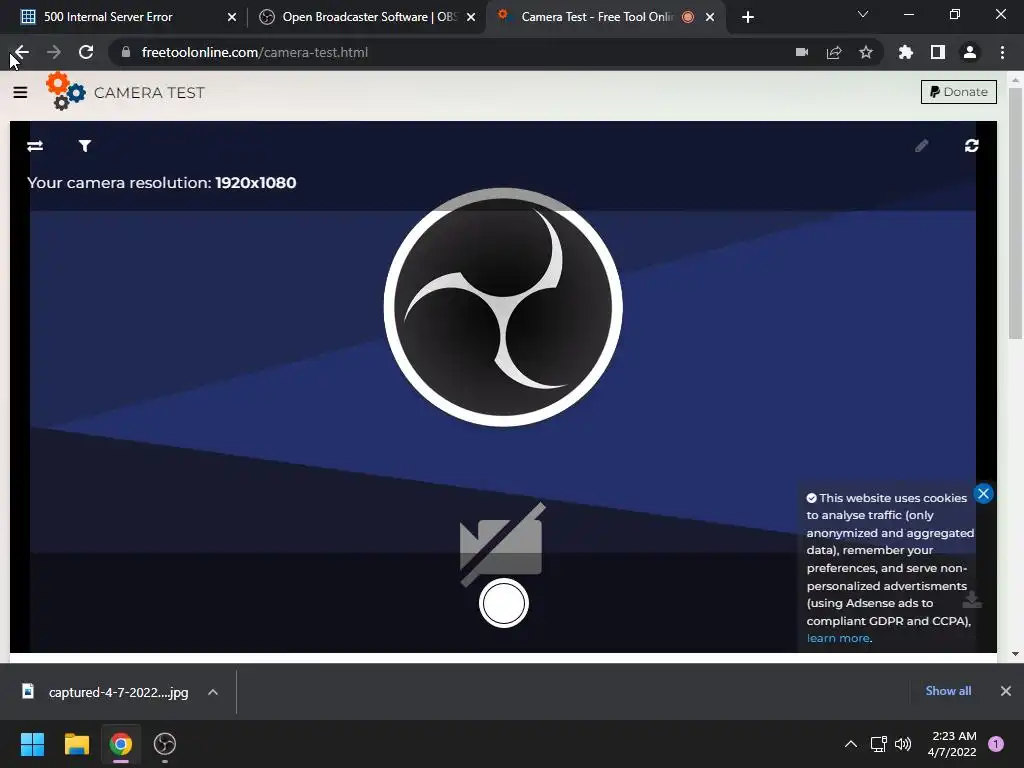Open the volume speaker tray icon

click(903, 744)
